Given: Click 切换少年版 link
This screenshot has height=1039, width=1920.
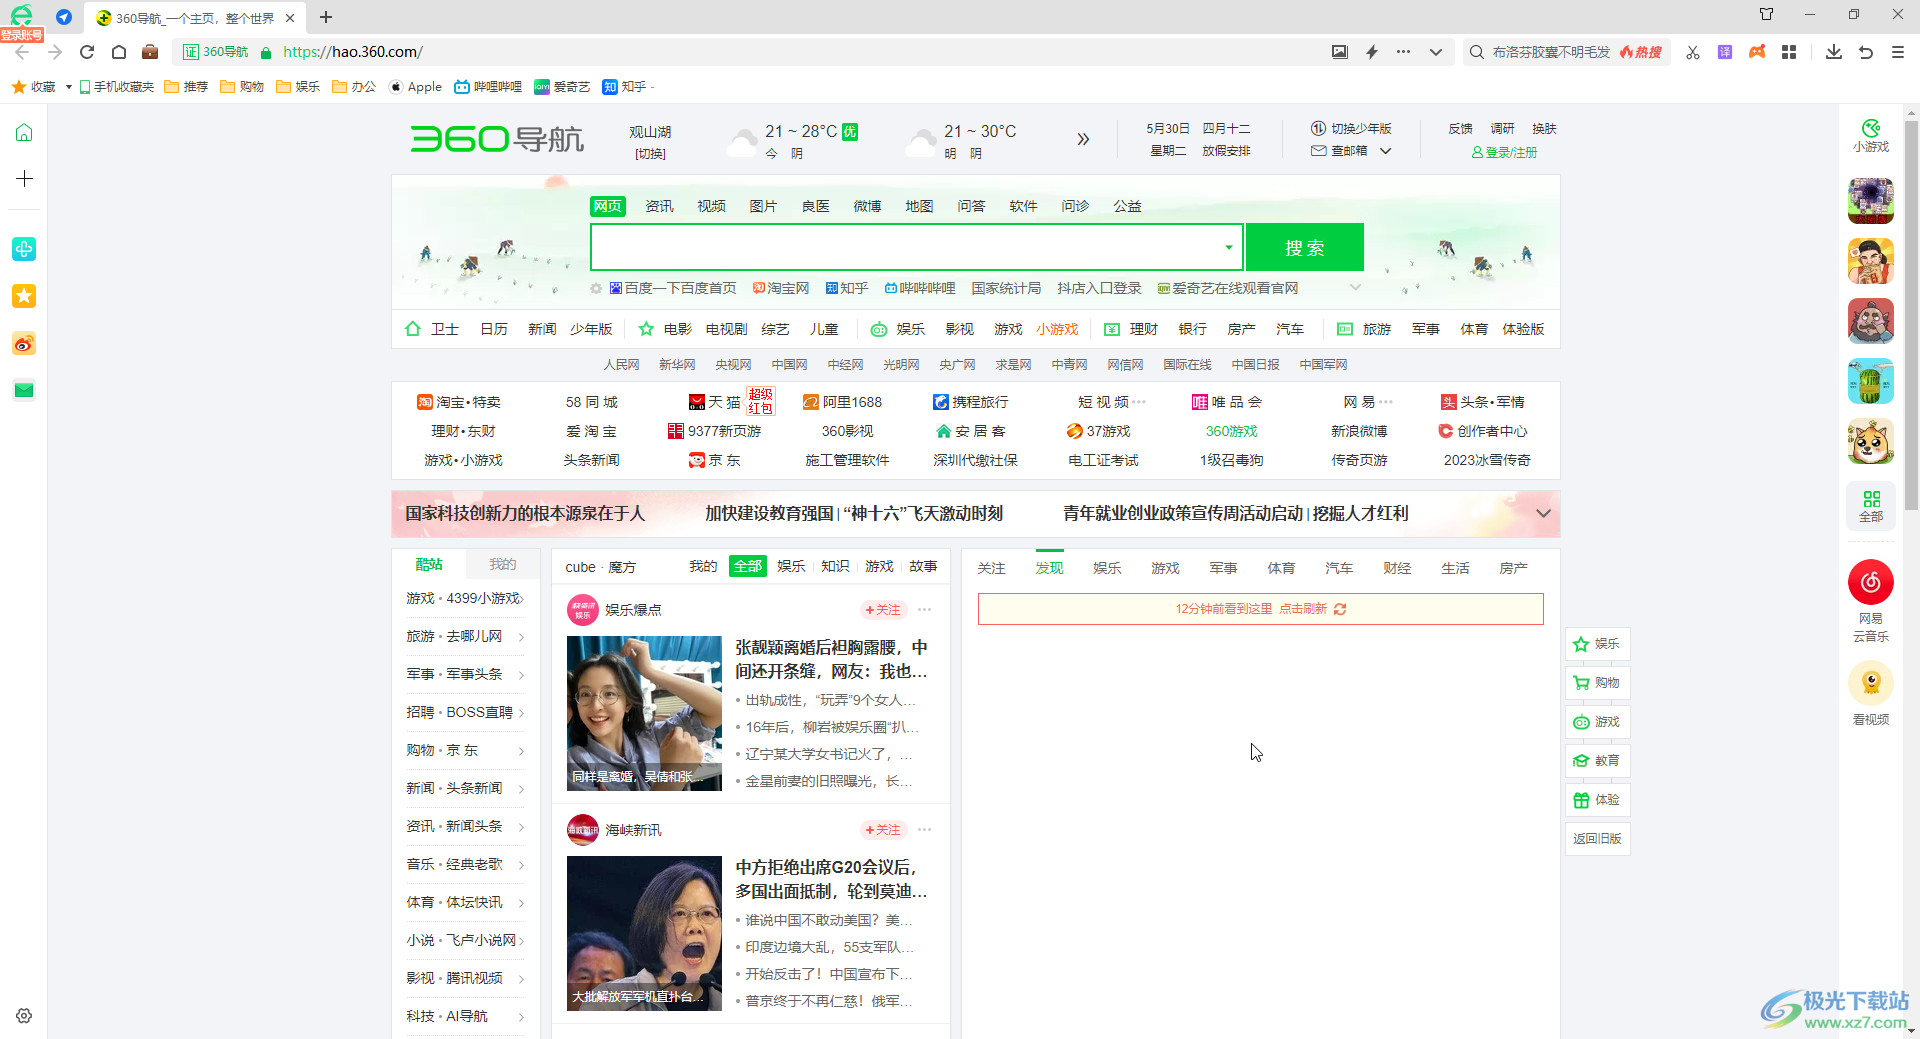Looking at the screenshot, I should tap(1351, 128).
